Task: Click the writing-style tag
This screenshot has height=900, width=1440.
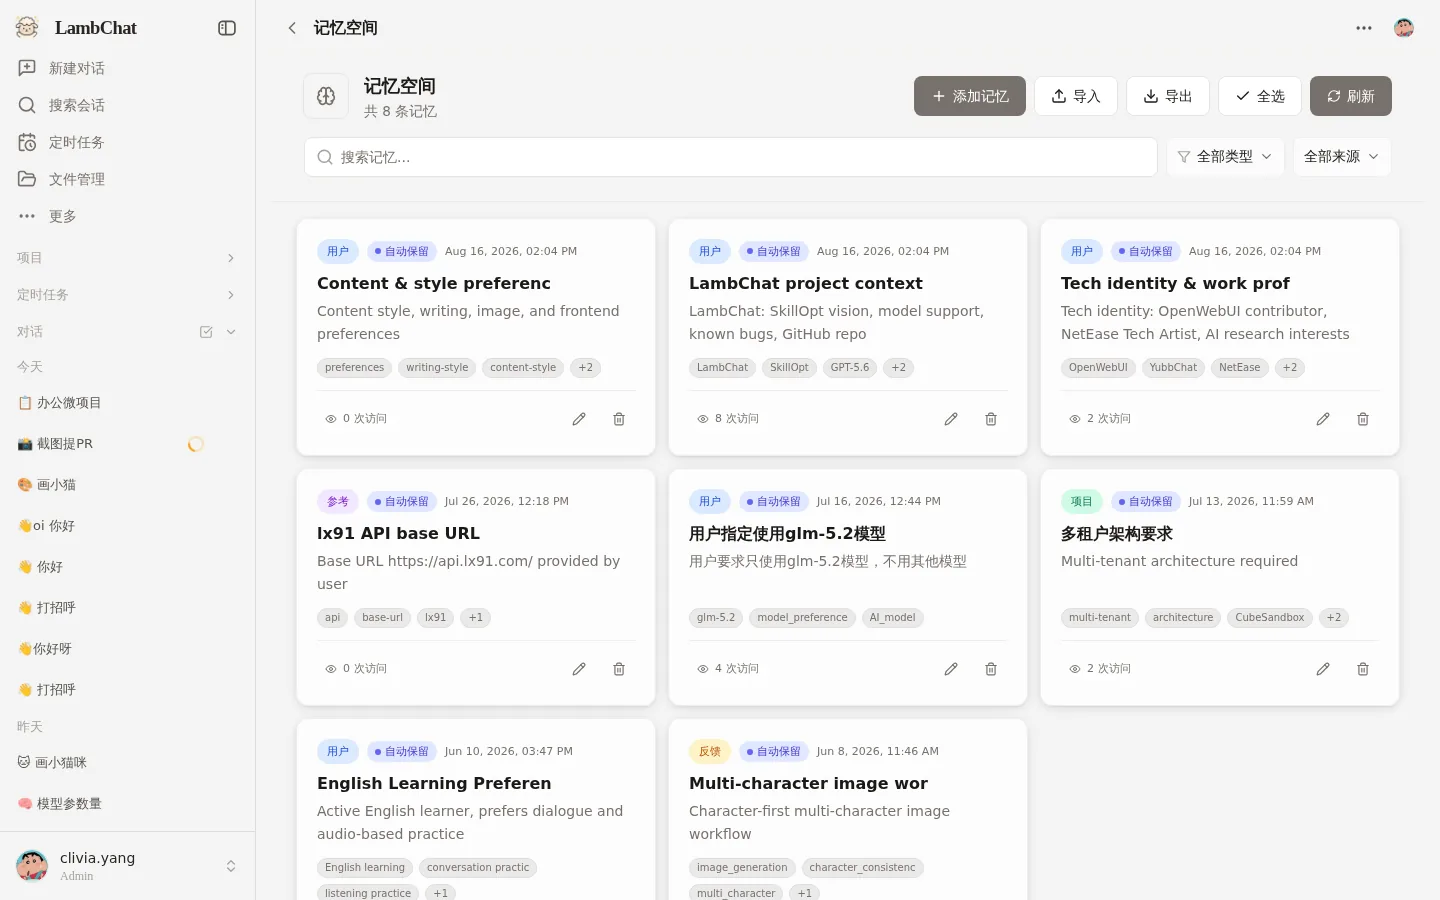Action: [437, 368]
